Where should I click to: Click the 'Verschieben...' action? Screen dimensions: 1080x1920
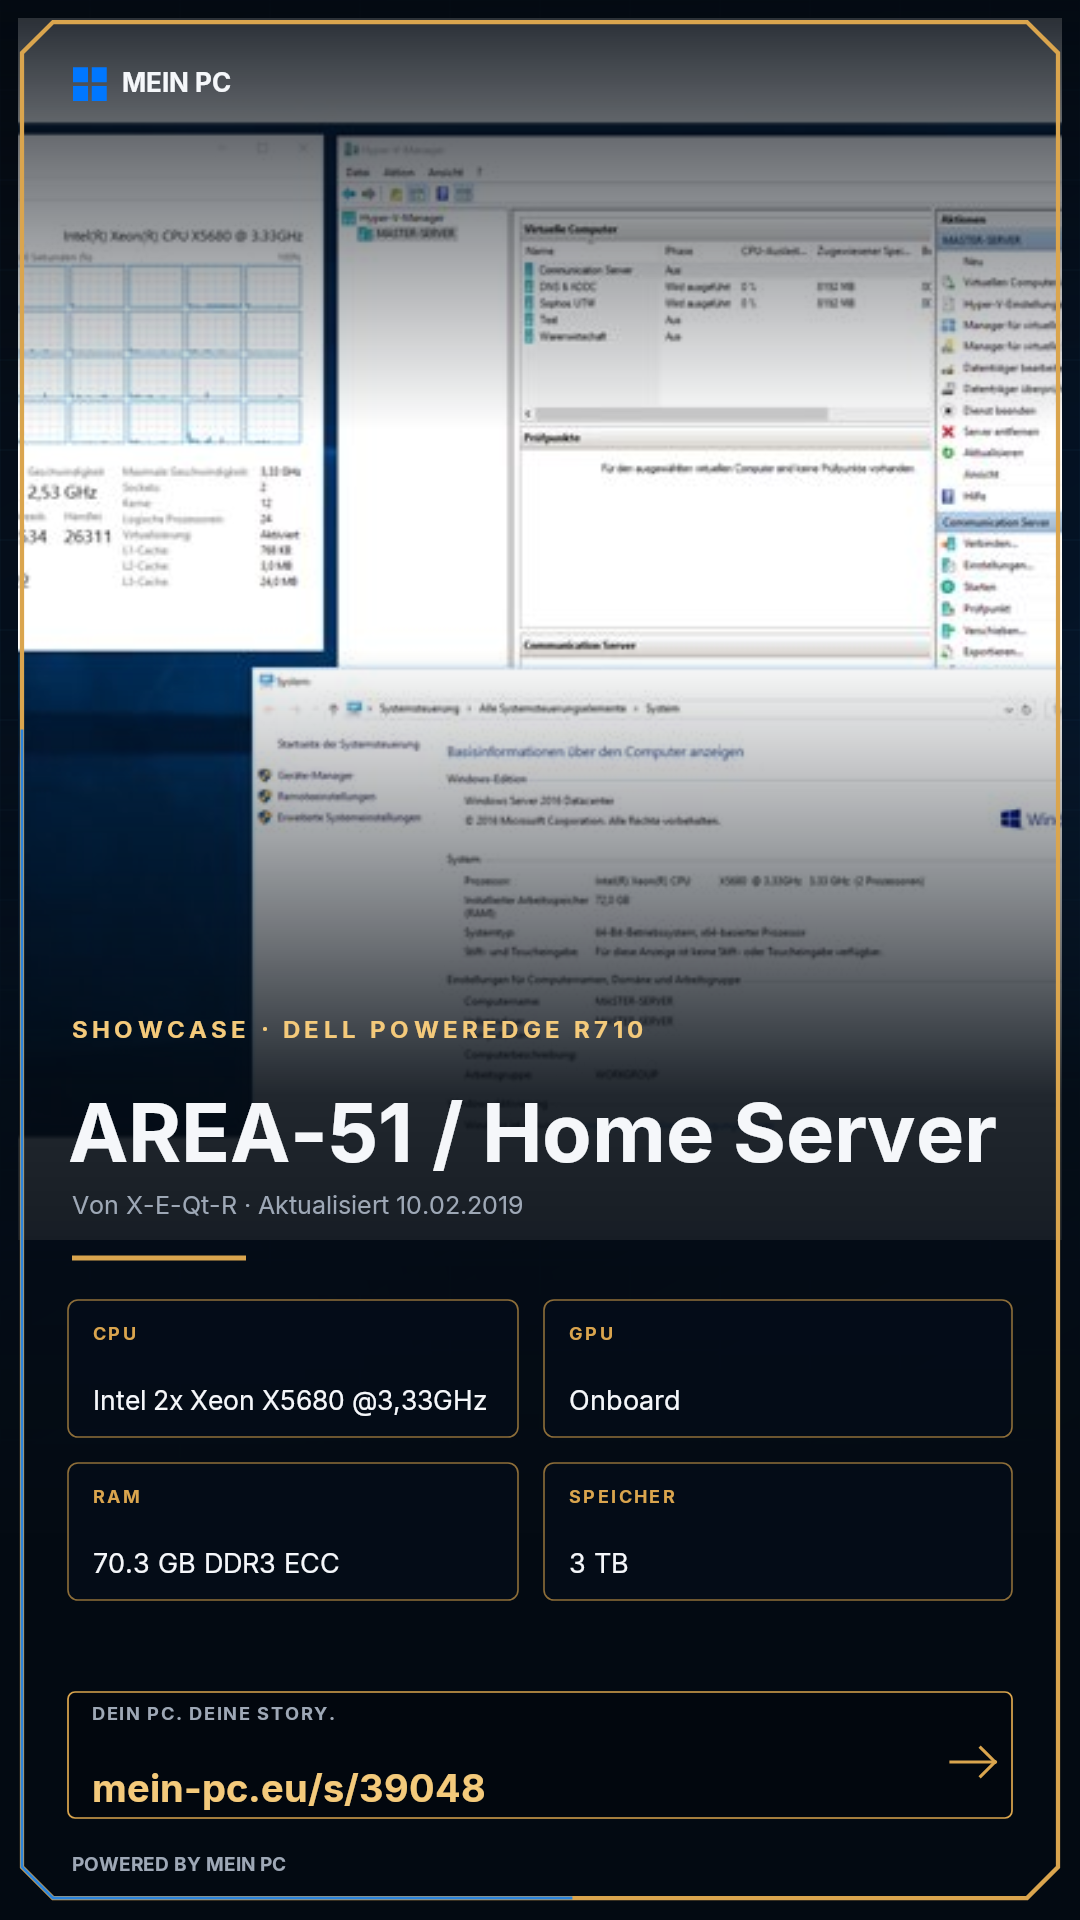point(994,631)
